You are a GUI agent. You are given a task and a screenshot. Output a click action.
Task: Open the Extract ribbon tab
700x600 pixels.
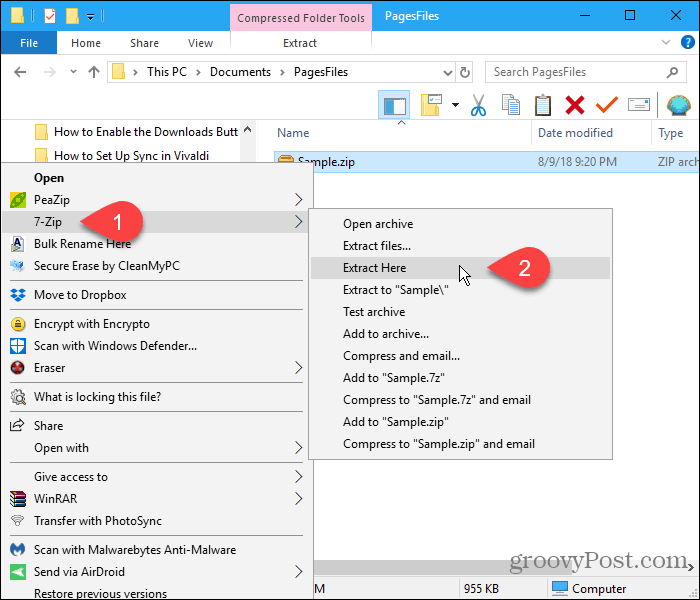300,43
